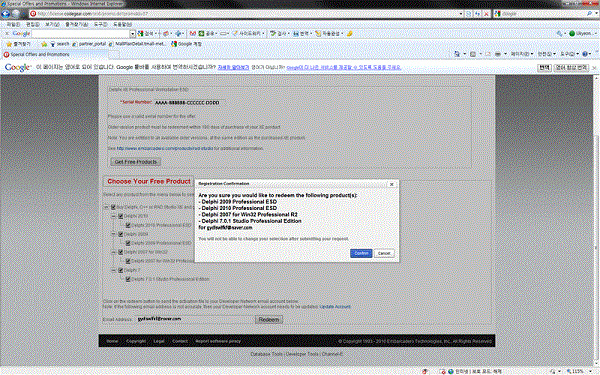
Task: Click the Cancel button in the dialog
Action: point(384,253)
